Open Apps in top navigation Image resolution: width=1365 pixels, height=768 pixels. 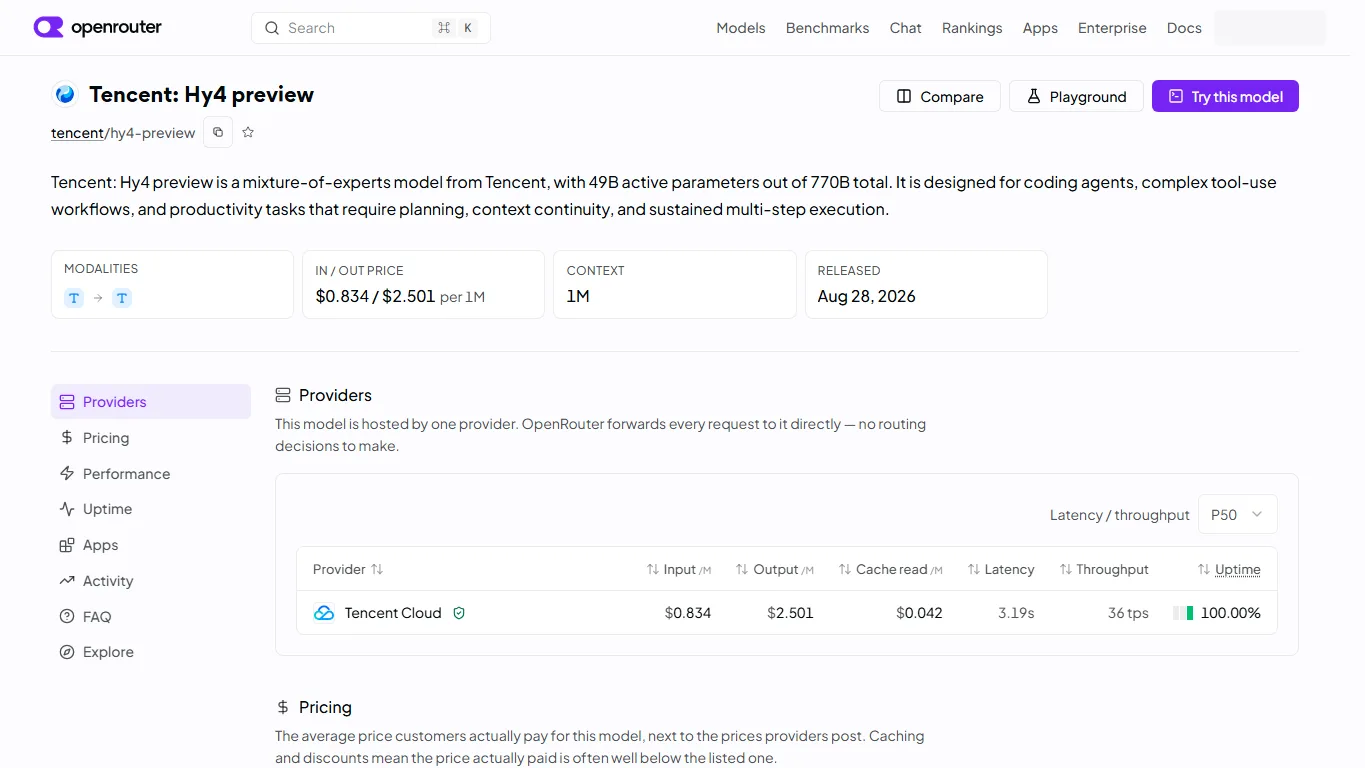[1040, 28]
